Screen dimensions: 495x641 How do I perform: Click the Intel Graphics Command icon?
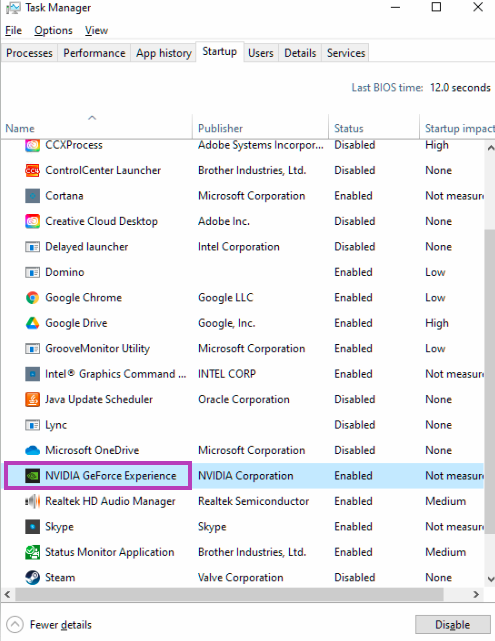click(x=32, y=374)
